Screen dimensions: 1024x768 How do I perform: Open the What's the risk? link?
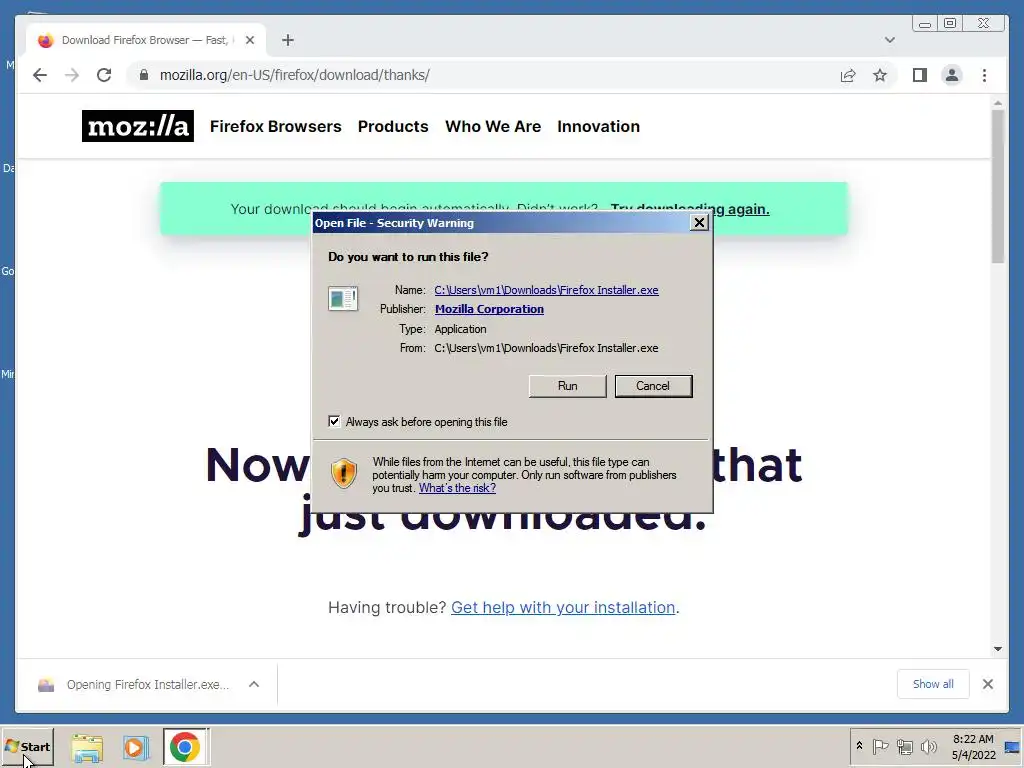(457, 488)
